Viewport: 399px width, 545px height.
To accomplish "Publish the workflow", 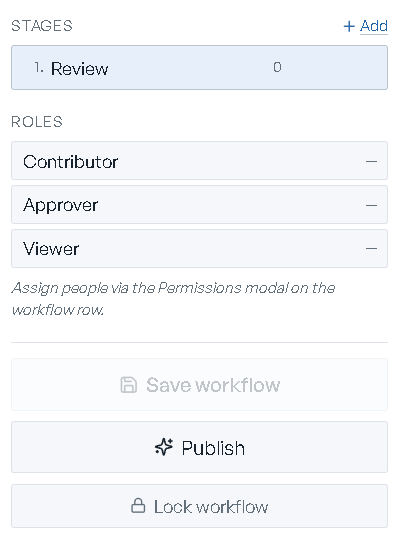I will 199,447.
